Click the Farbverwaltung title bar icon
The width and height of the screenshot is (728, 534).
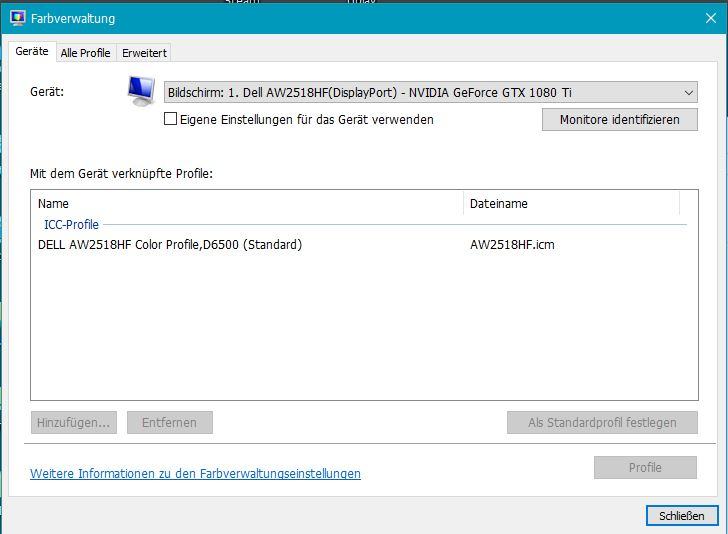coord(18,18)
